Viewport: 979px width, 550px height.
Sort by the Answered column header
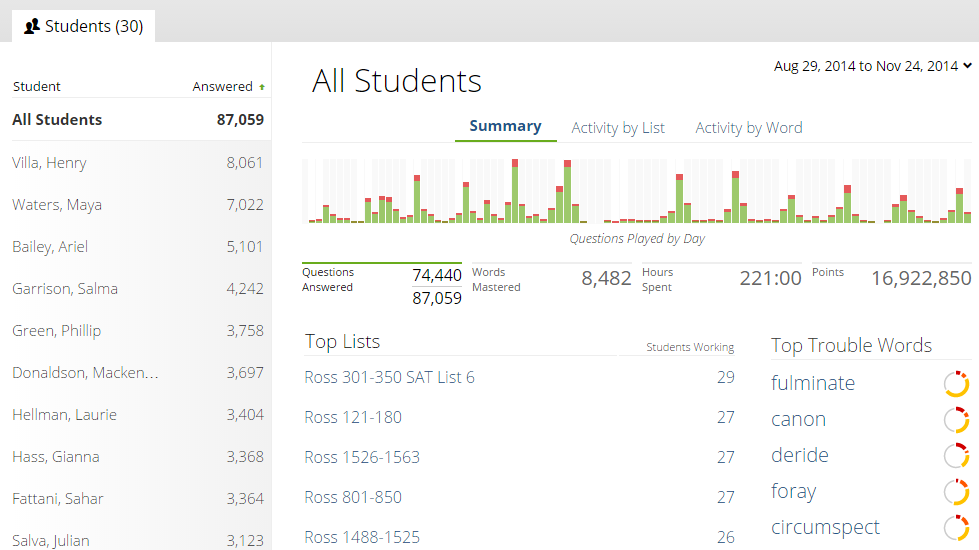coord(222,87)
